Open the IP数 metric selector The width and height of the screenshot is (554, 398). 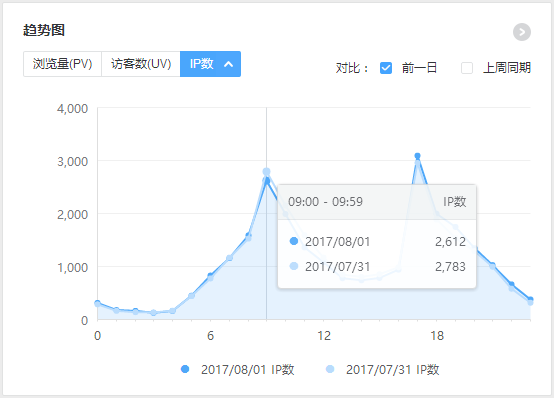210,64
